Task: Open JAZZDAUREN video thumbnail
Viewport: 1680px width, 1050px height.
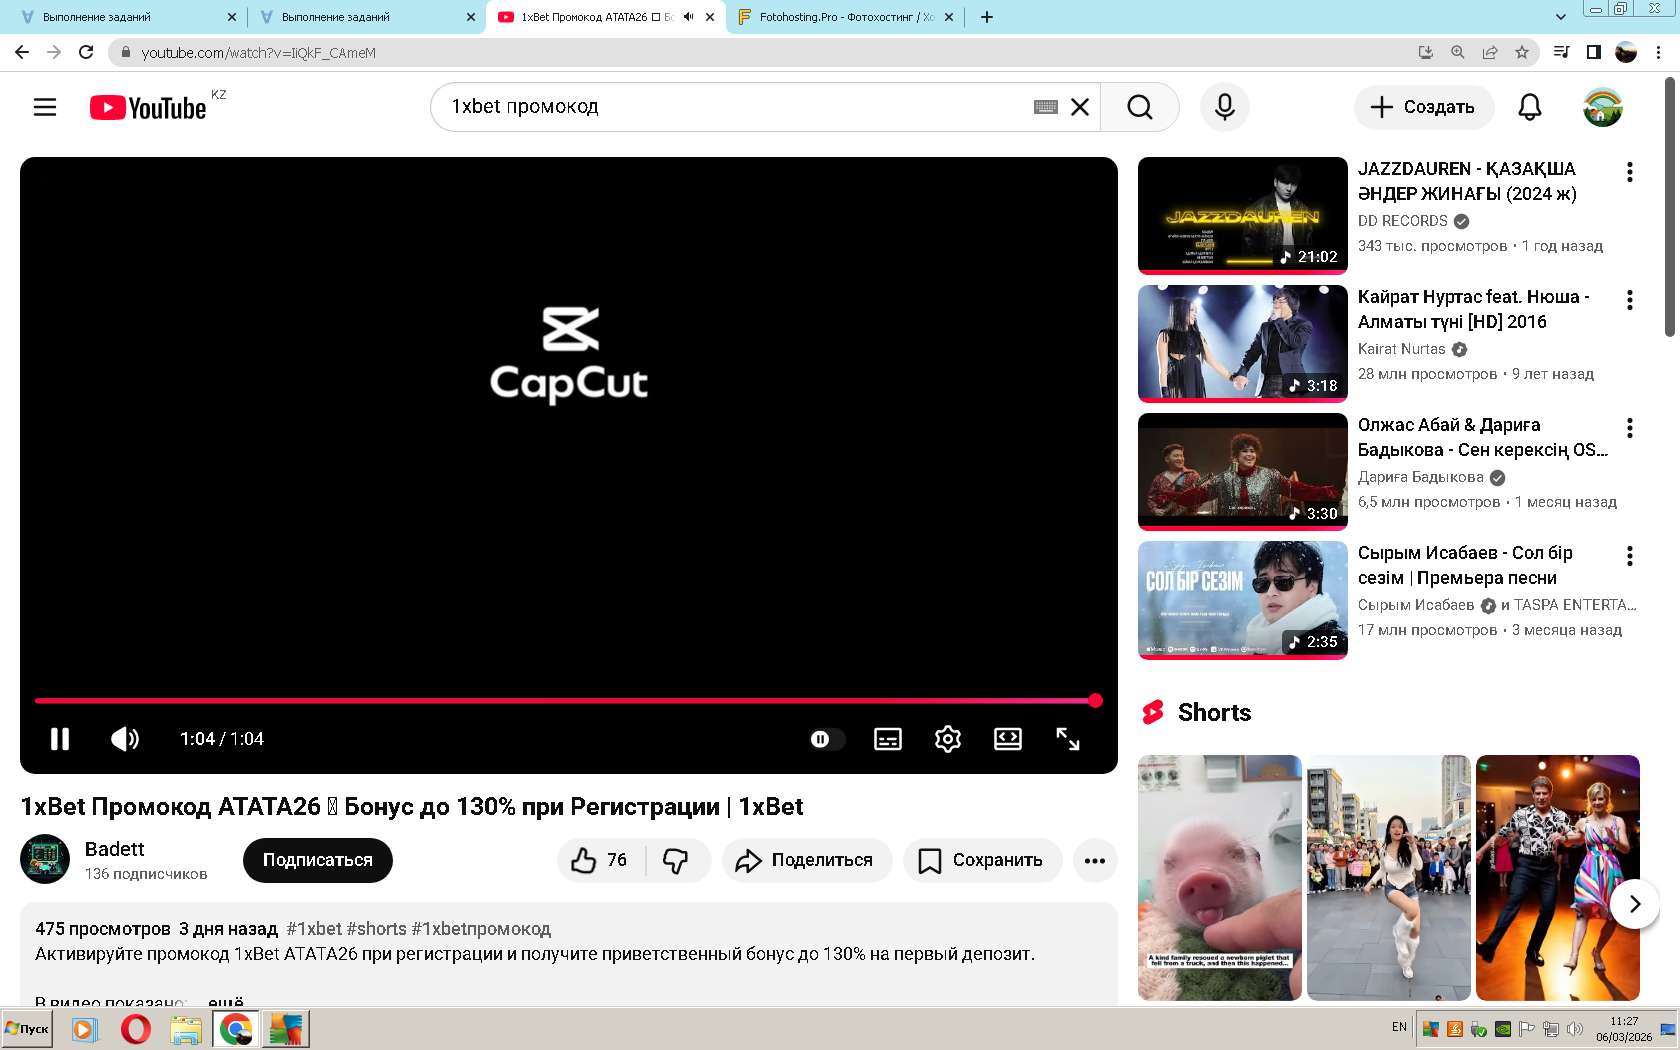Action: [1243, 215]
